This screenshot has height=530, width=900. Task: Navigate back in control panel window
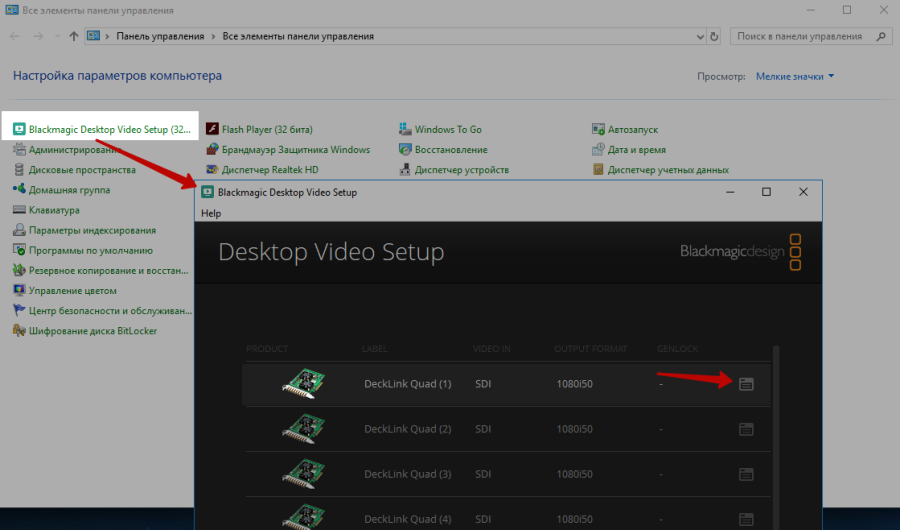click(x=15, y=36)
